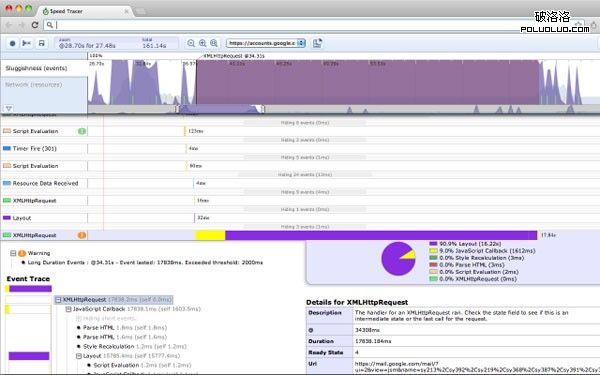
Task: Click the orange warning badge on XMLHttpRequest row
Action: pos(82,235)
